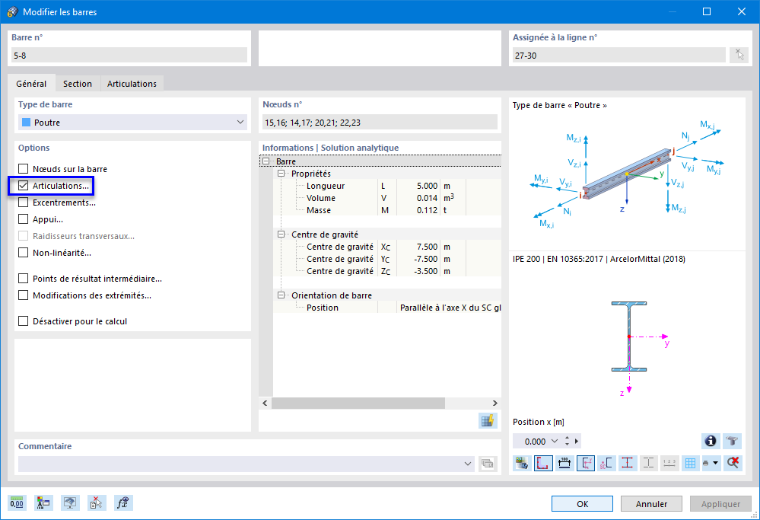The width and height of the screenshot is (760, 520).
Task: Click the color-coded object settings icon at bottom left
Action: (43, 503)
